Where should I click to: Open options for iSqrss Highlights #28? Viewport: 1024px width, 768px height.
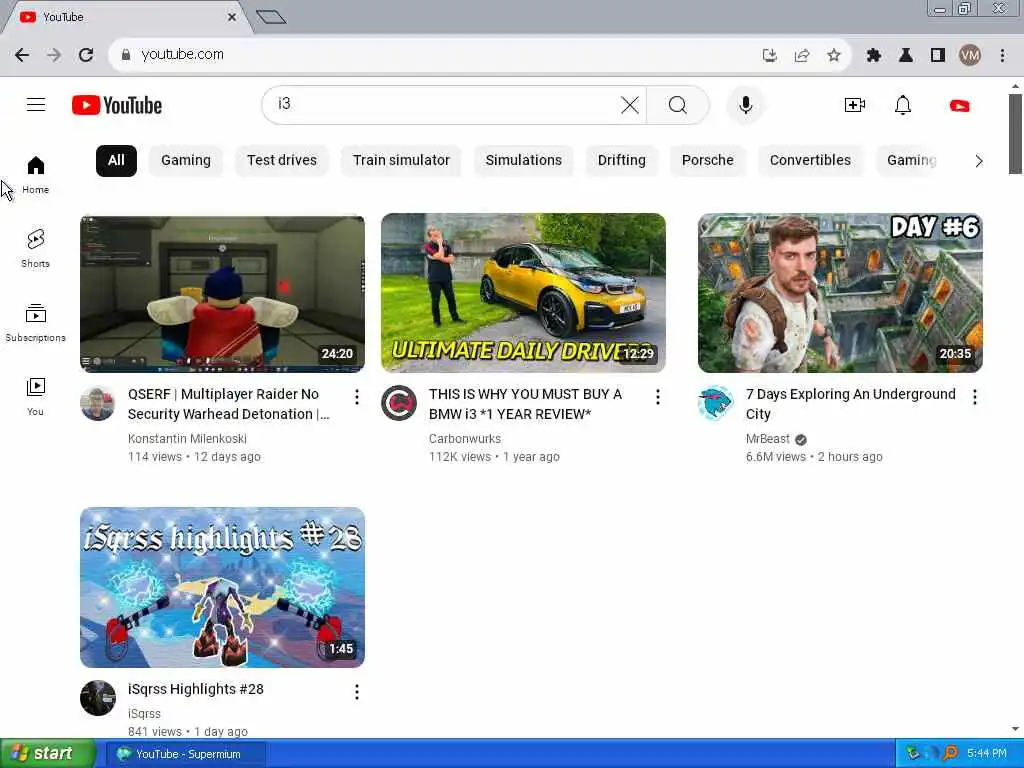357,692
